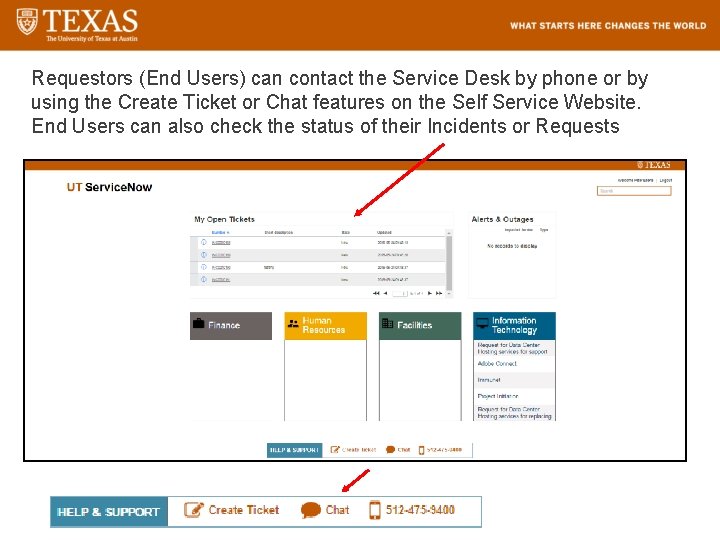Click the pencil icon in enlarged Create Ticket

click(193, 510)
